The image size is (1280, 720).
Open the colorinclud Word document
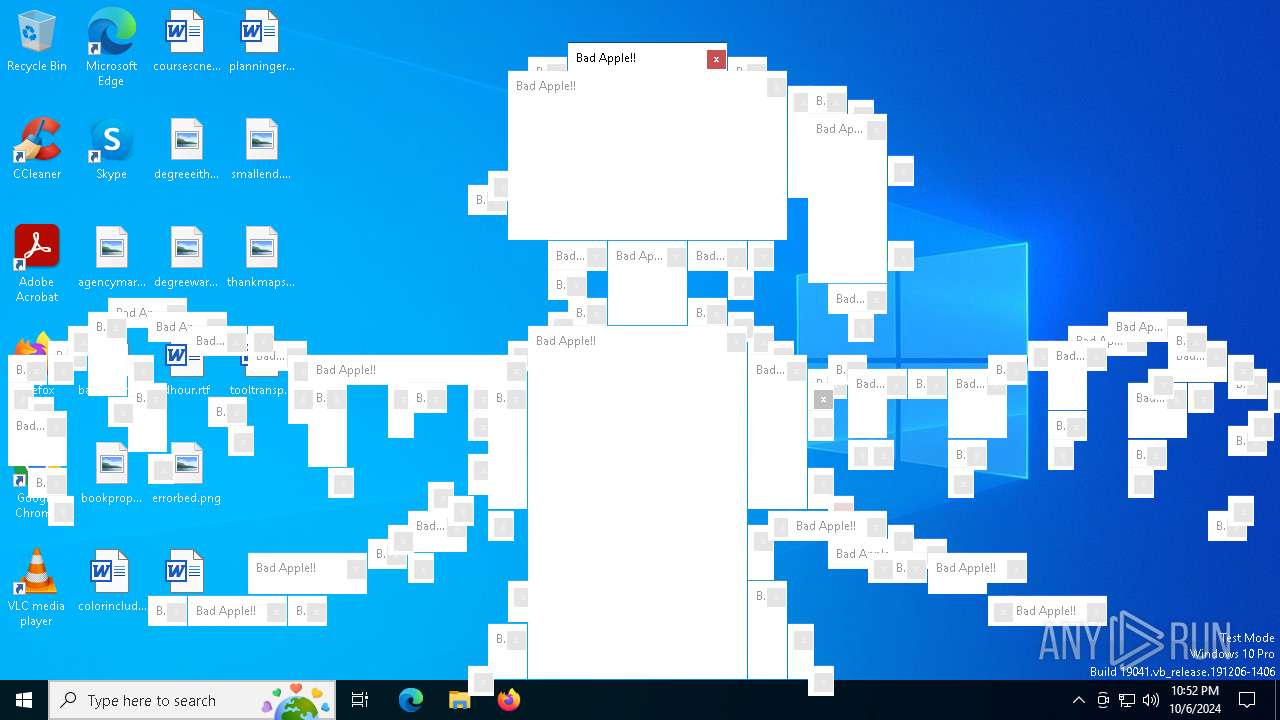coord(112,581)
